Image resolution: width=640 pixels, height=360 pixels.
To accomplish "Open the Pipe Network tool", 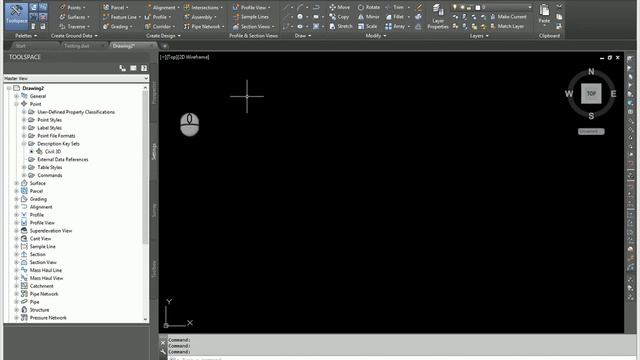I will [204, 27].
